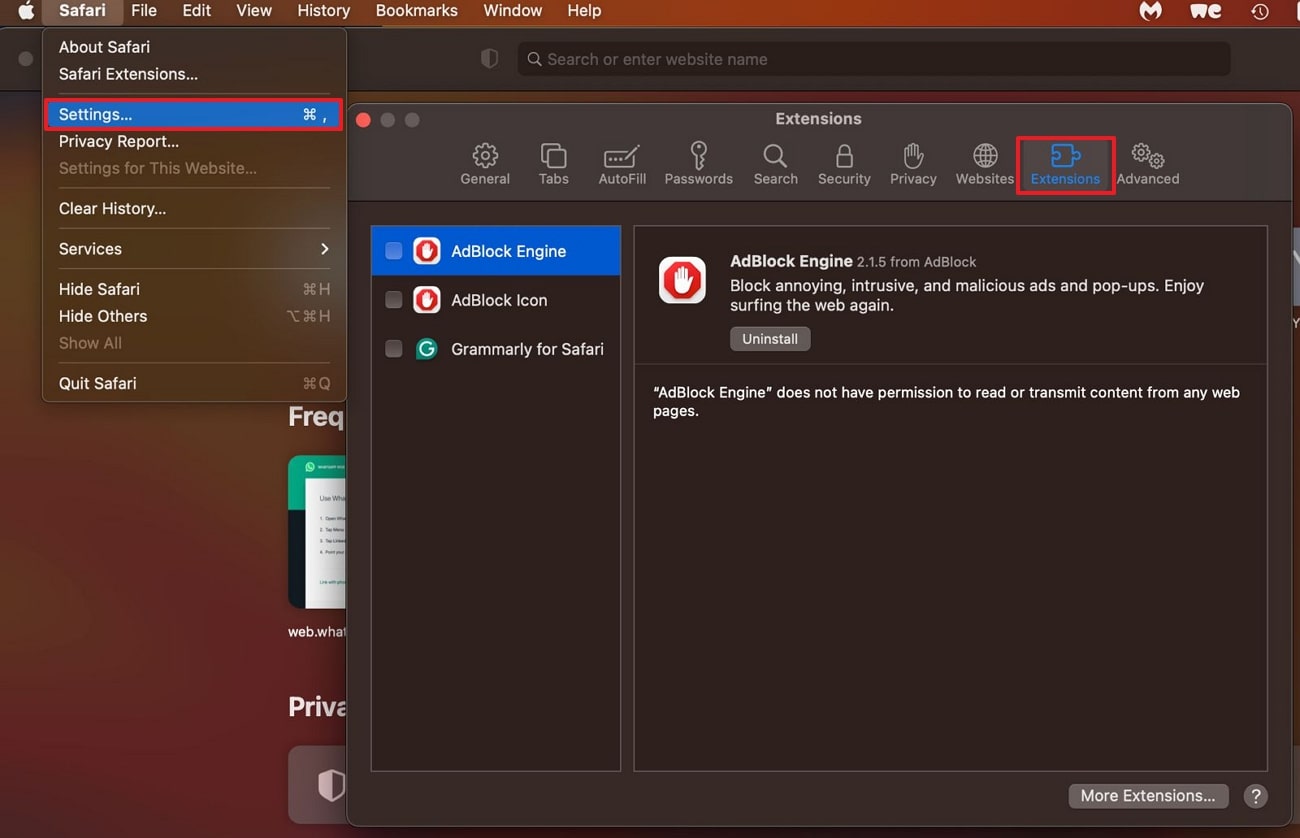Open the help question mark button
Screen dimensions: 1300x838
pyautogui.click(x=1255, y=796)
